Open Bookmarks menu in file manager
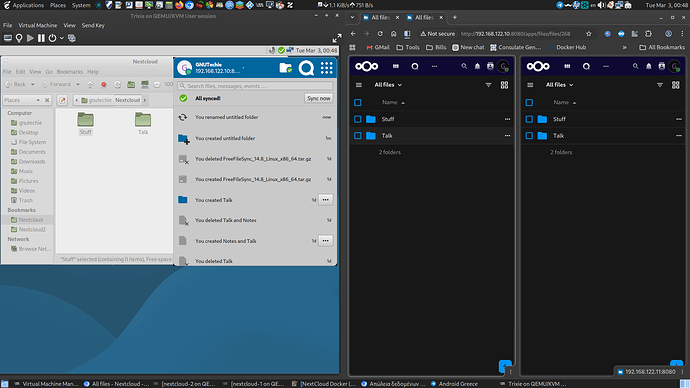Screen dimensions: 690x388 [x=70, y=72]
